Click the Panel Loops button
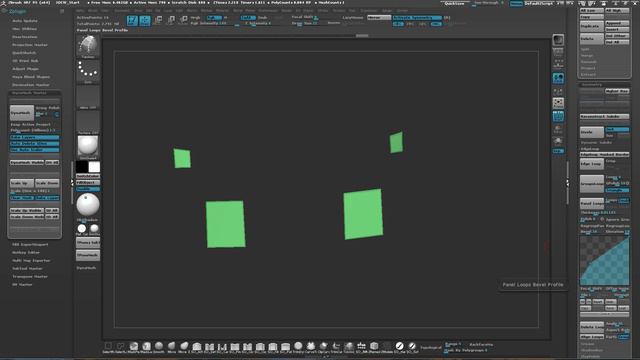Viewport: 640px width, 360px height. 591,203
